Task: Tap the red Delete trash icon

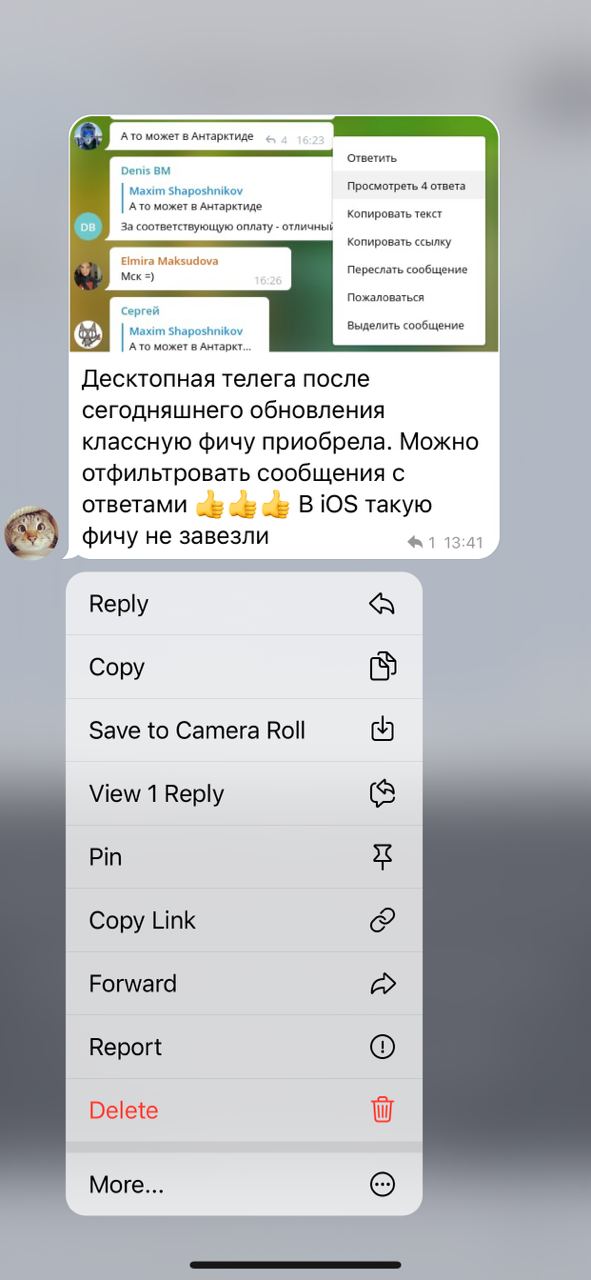Action: tap(382, 1110)
